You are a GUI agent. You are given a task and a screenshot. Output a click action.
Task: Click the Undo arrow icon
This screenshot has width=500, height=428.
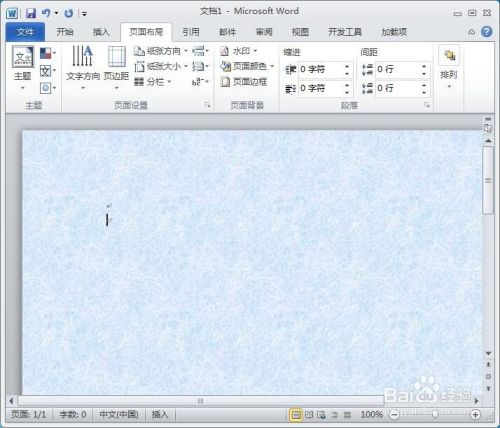[46, 13]
